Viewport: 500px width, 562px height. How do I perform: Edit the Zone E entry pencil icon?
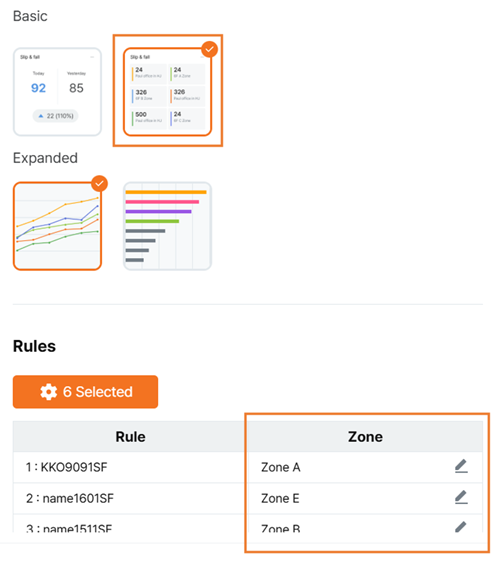461,497
